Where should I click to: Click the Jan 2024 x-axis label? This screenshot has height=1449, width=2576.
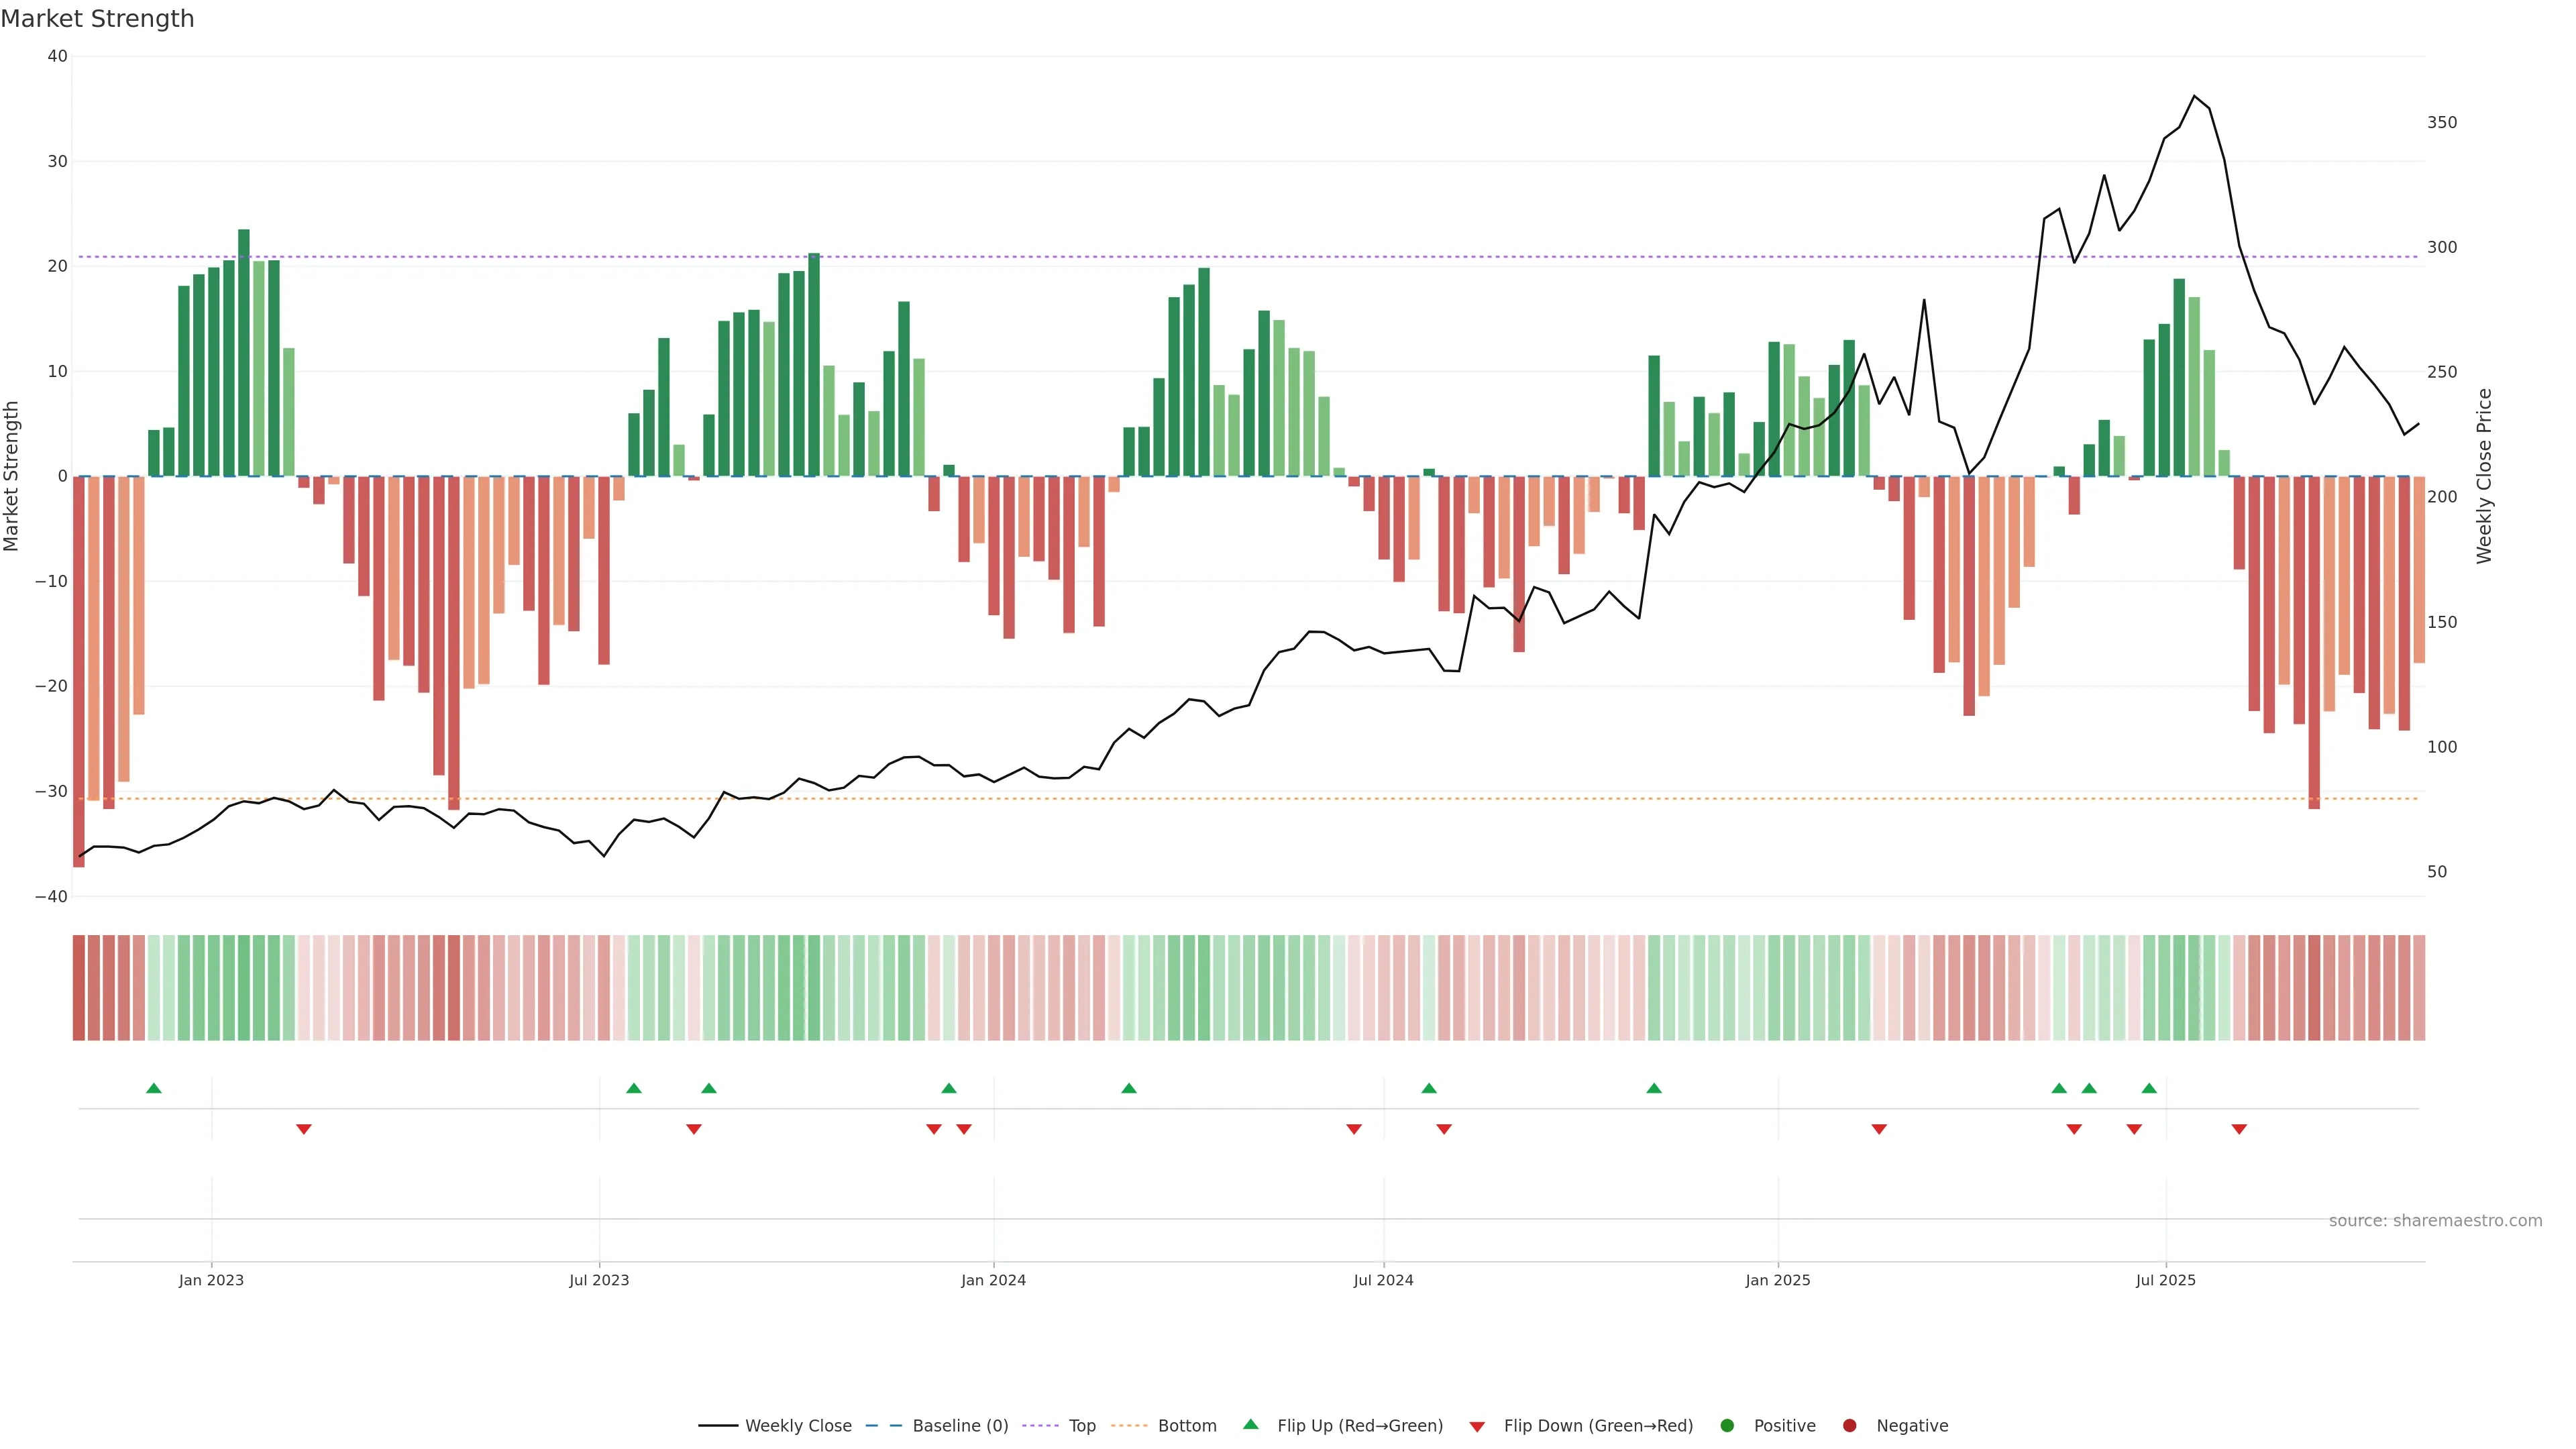tap(993, 1280)
